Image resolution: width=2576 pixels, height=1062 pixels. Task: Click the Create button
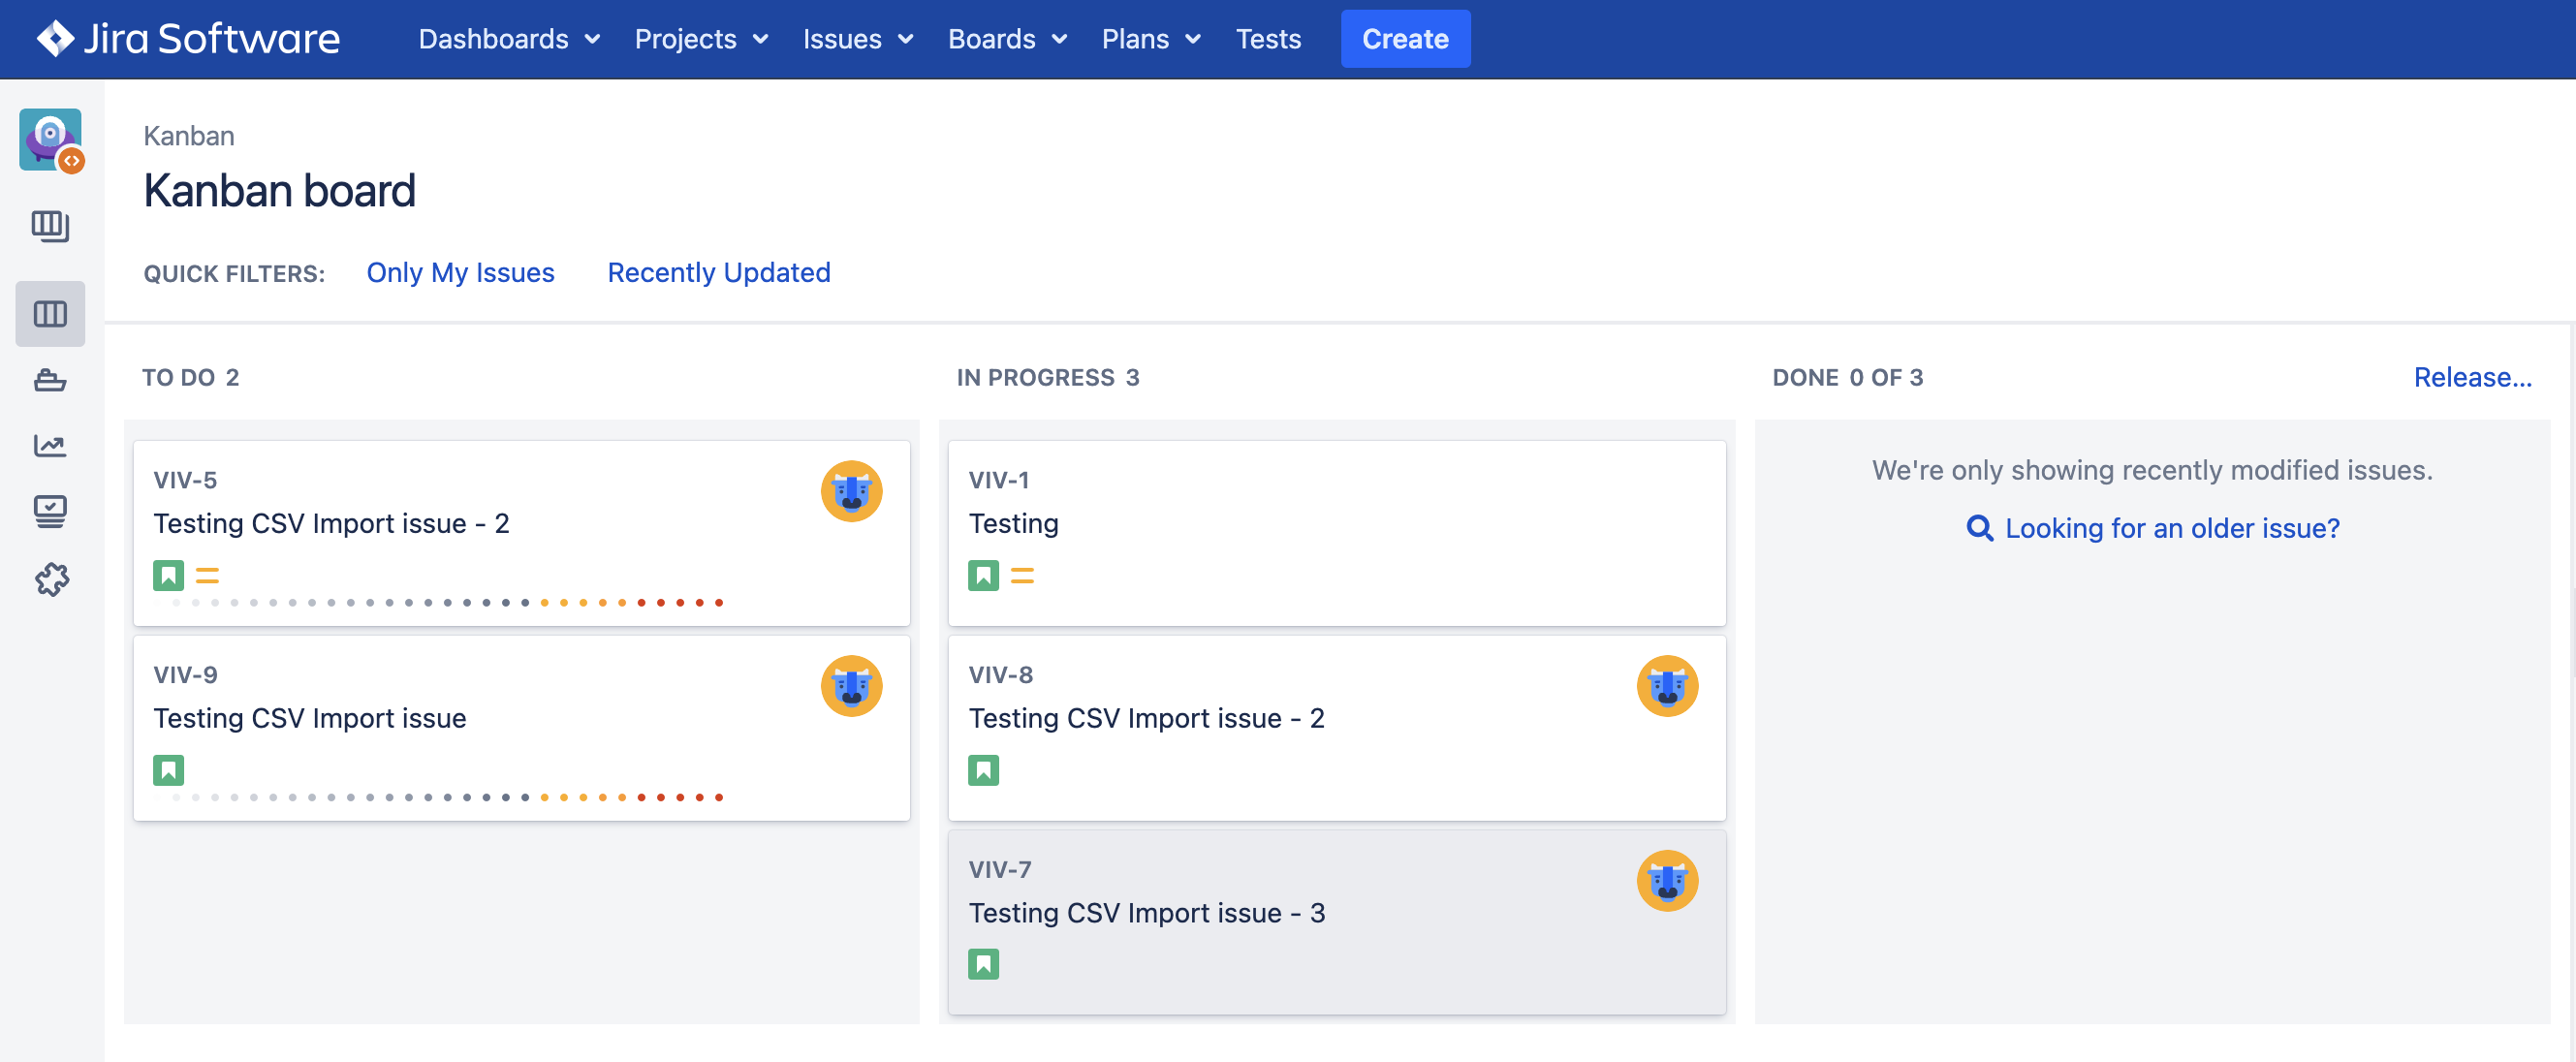(1405, 39)
